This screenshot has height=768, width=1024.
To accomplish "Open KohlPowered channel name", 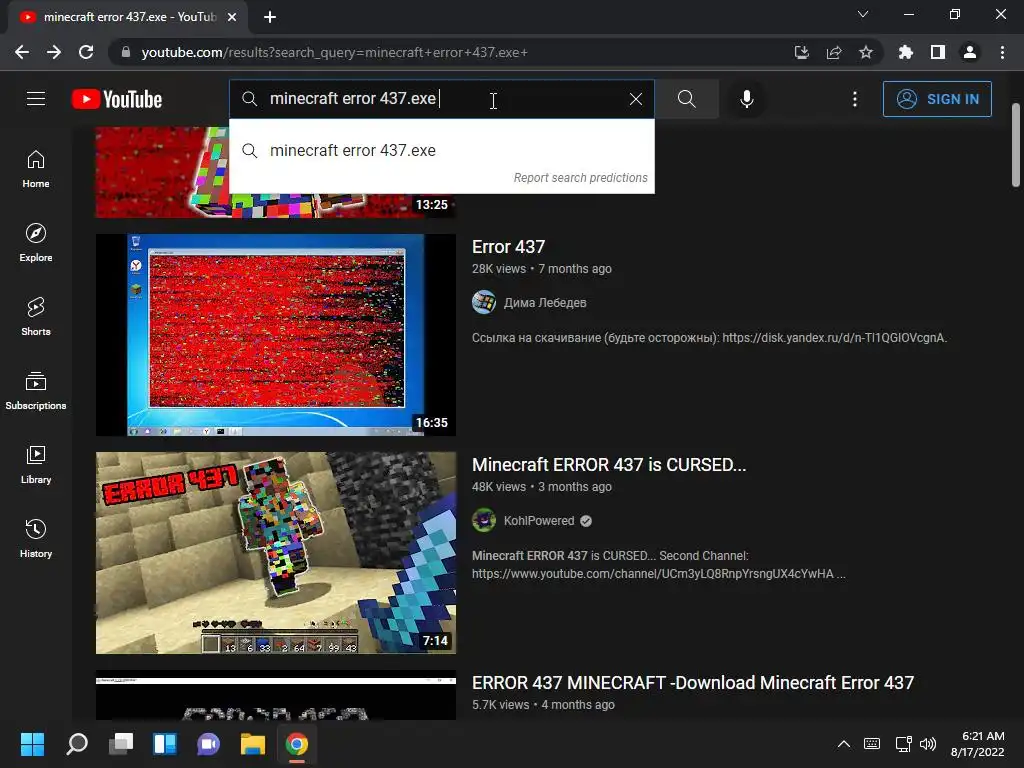I will tap(539, 520).
